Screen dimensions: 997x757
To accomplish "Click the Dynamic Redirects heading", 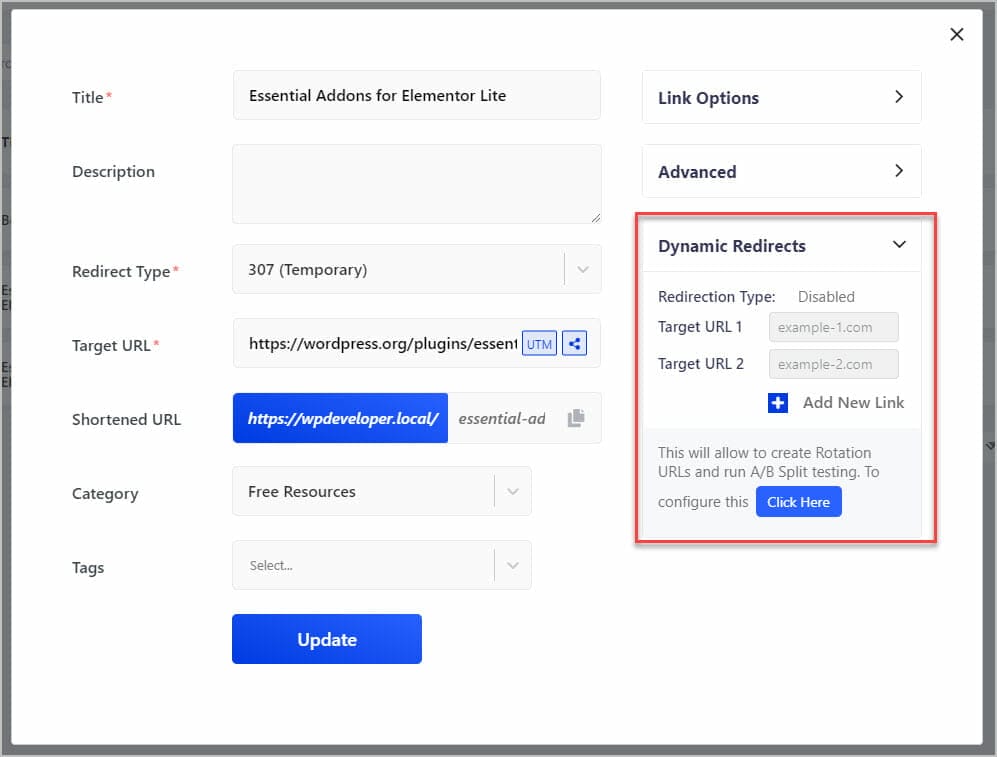I will point(732,246).
